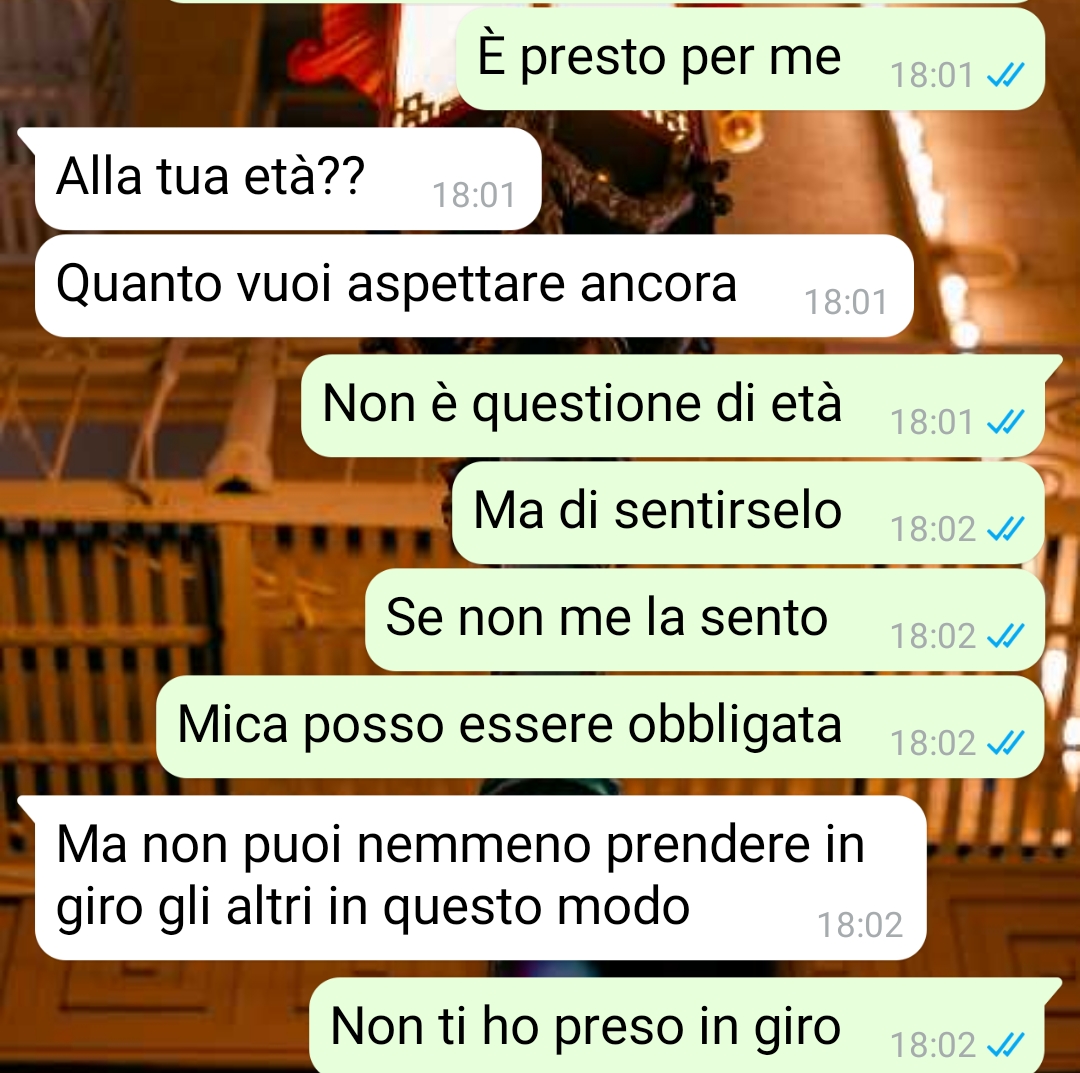Tap the message "Ma di sentirselo"
The width and height of the screenshot is (1080, 1073).
(x=748, y=513)
